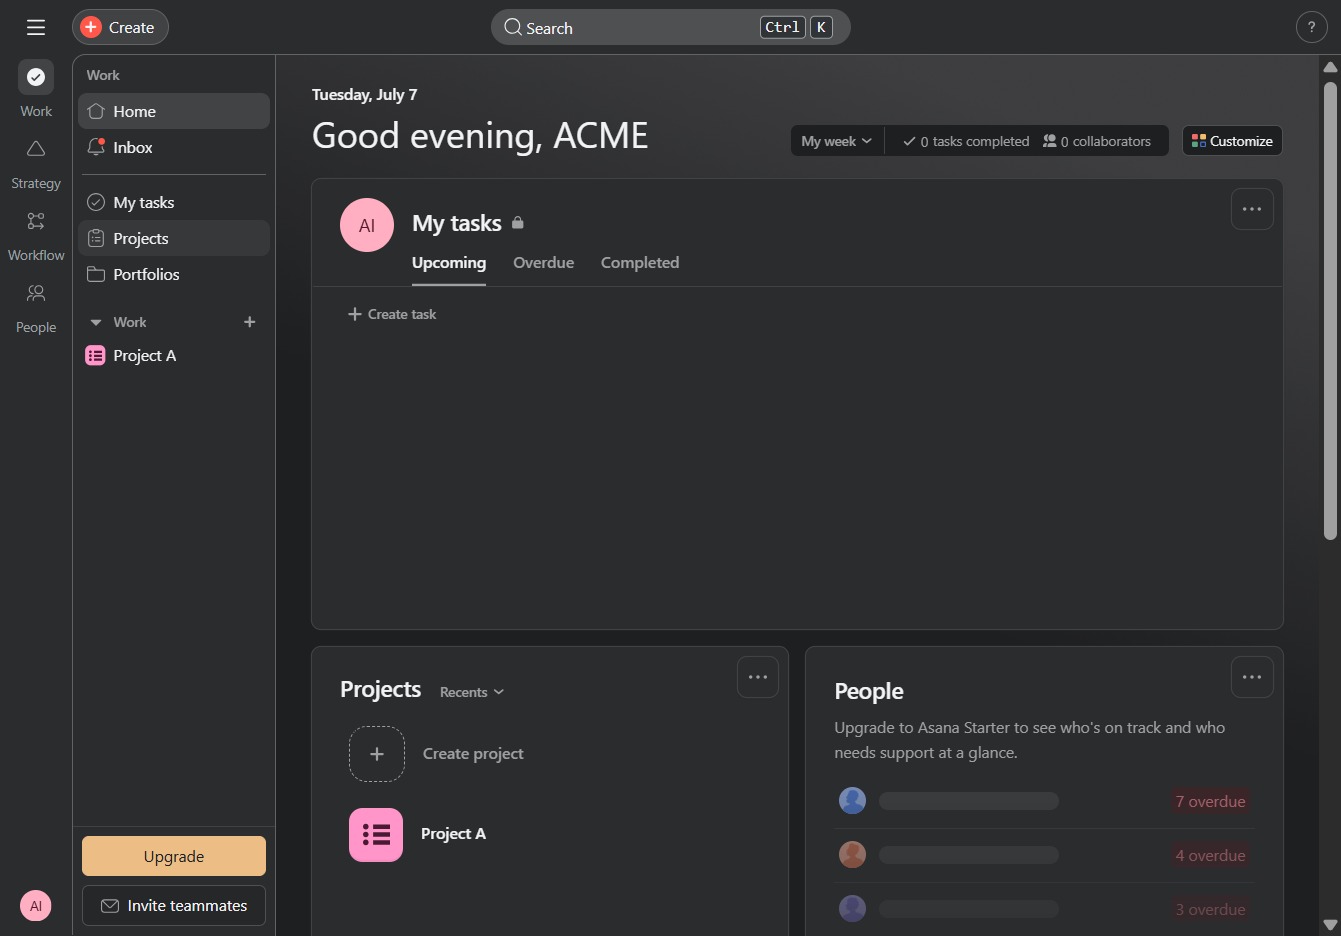The width and height of the screenshot is (1341, 936).
Task: Click the Create button
Action: click(x=120, y=27)
